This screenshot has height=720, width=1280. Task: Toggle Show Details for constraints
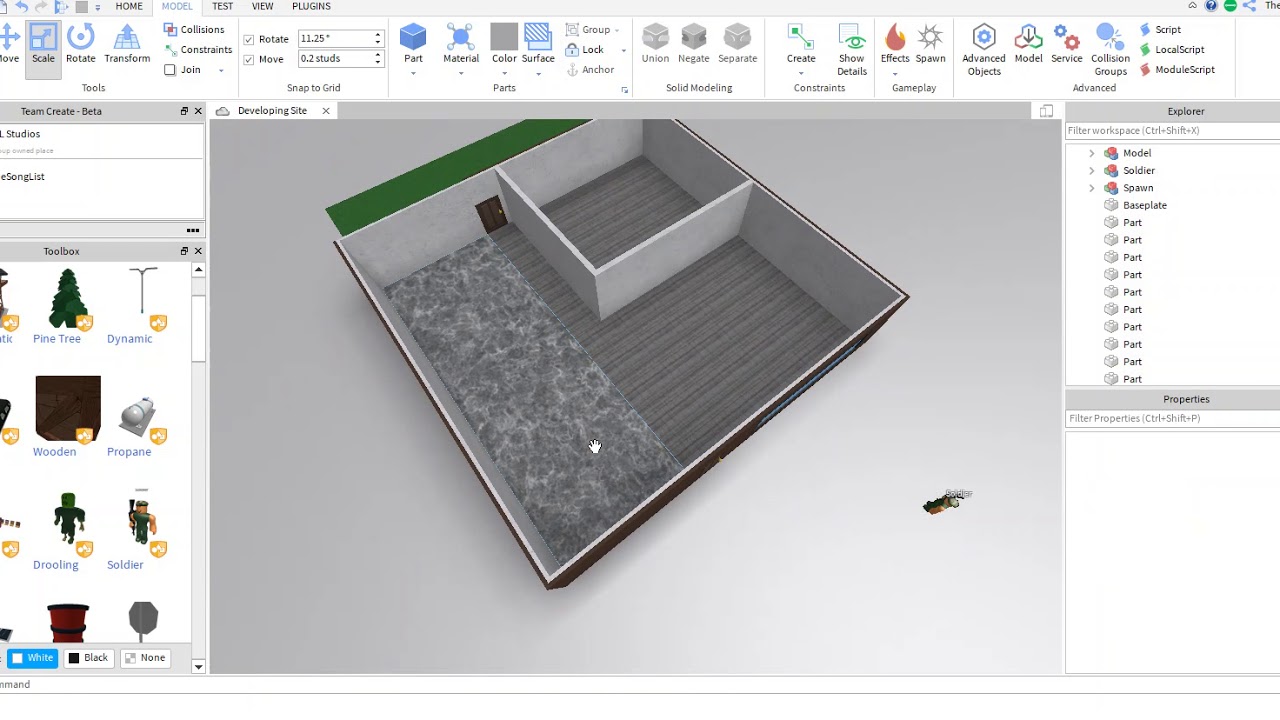click(x=852, y=50)
